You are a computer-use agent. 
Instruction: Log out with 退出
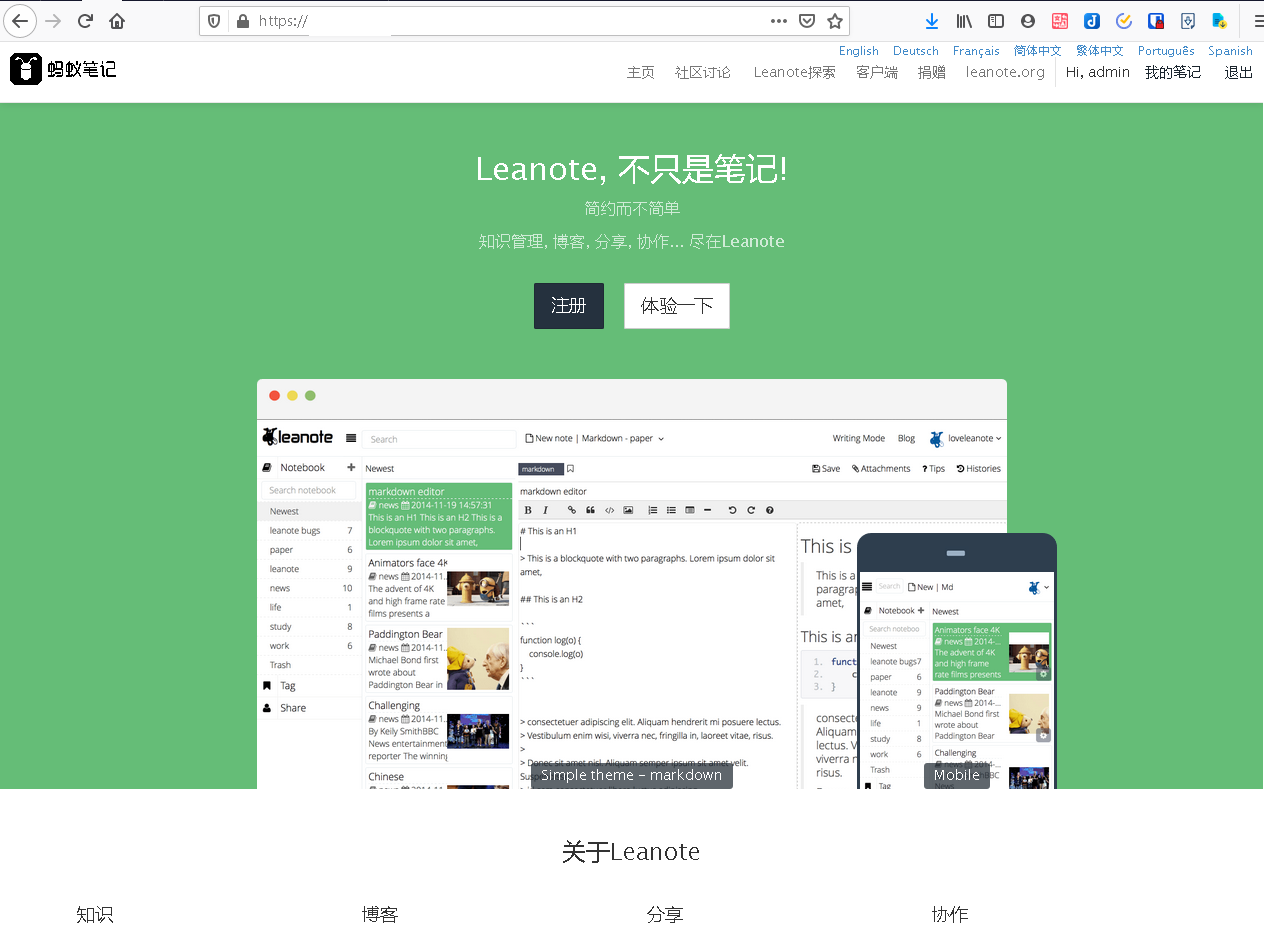tap(1239, 73)
